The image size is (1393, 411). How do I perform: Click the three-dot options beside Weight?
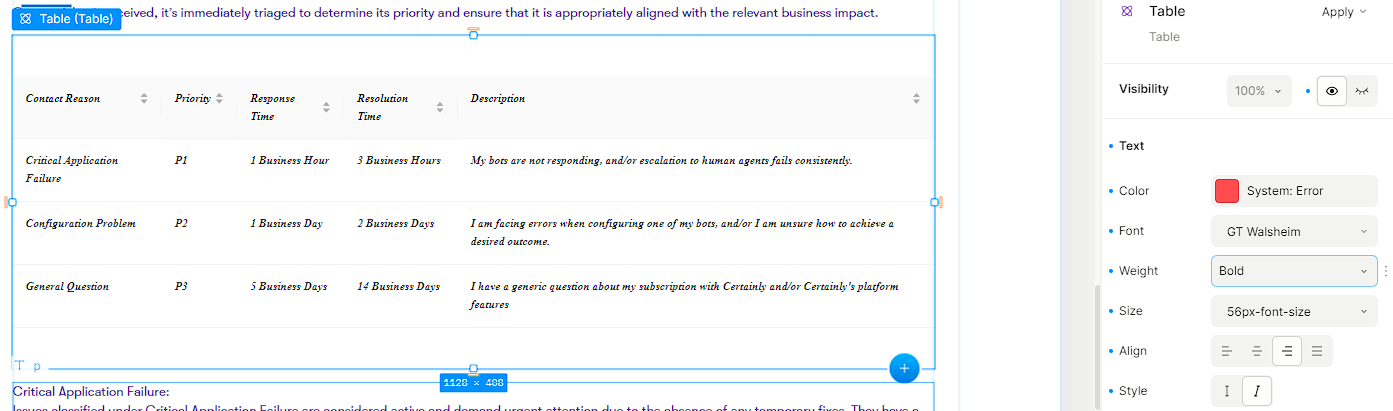point(1385,271)
